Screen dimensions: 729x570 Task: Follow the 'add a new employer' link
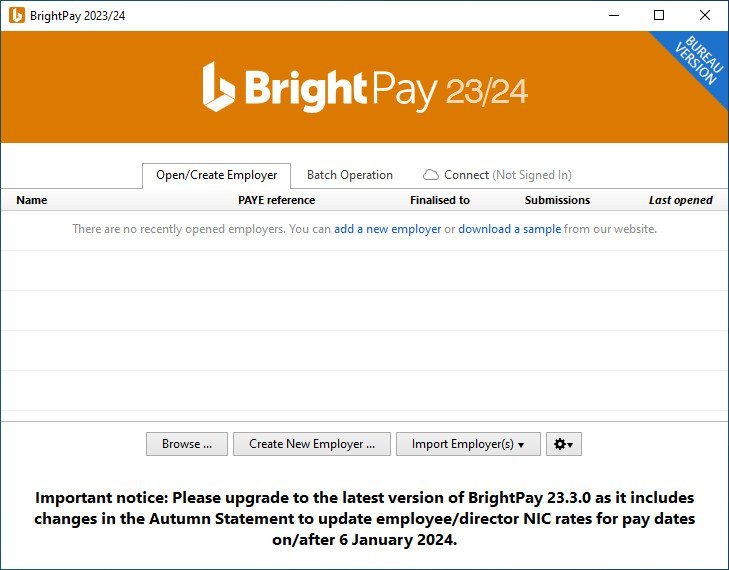(x=387, y=229)
